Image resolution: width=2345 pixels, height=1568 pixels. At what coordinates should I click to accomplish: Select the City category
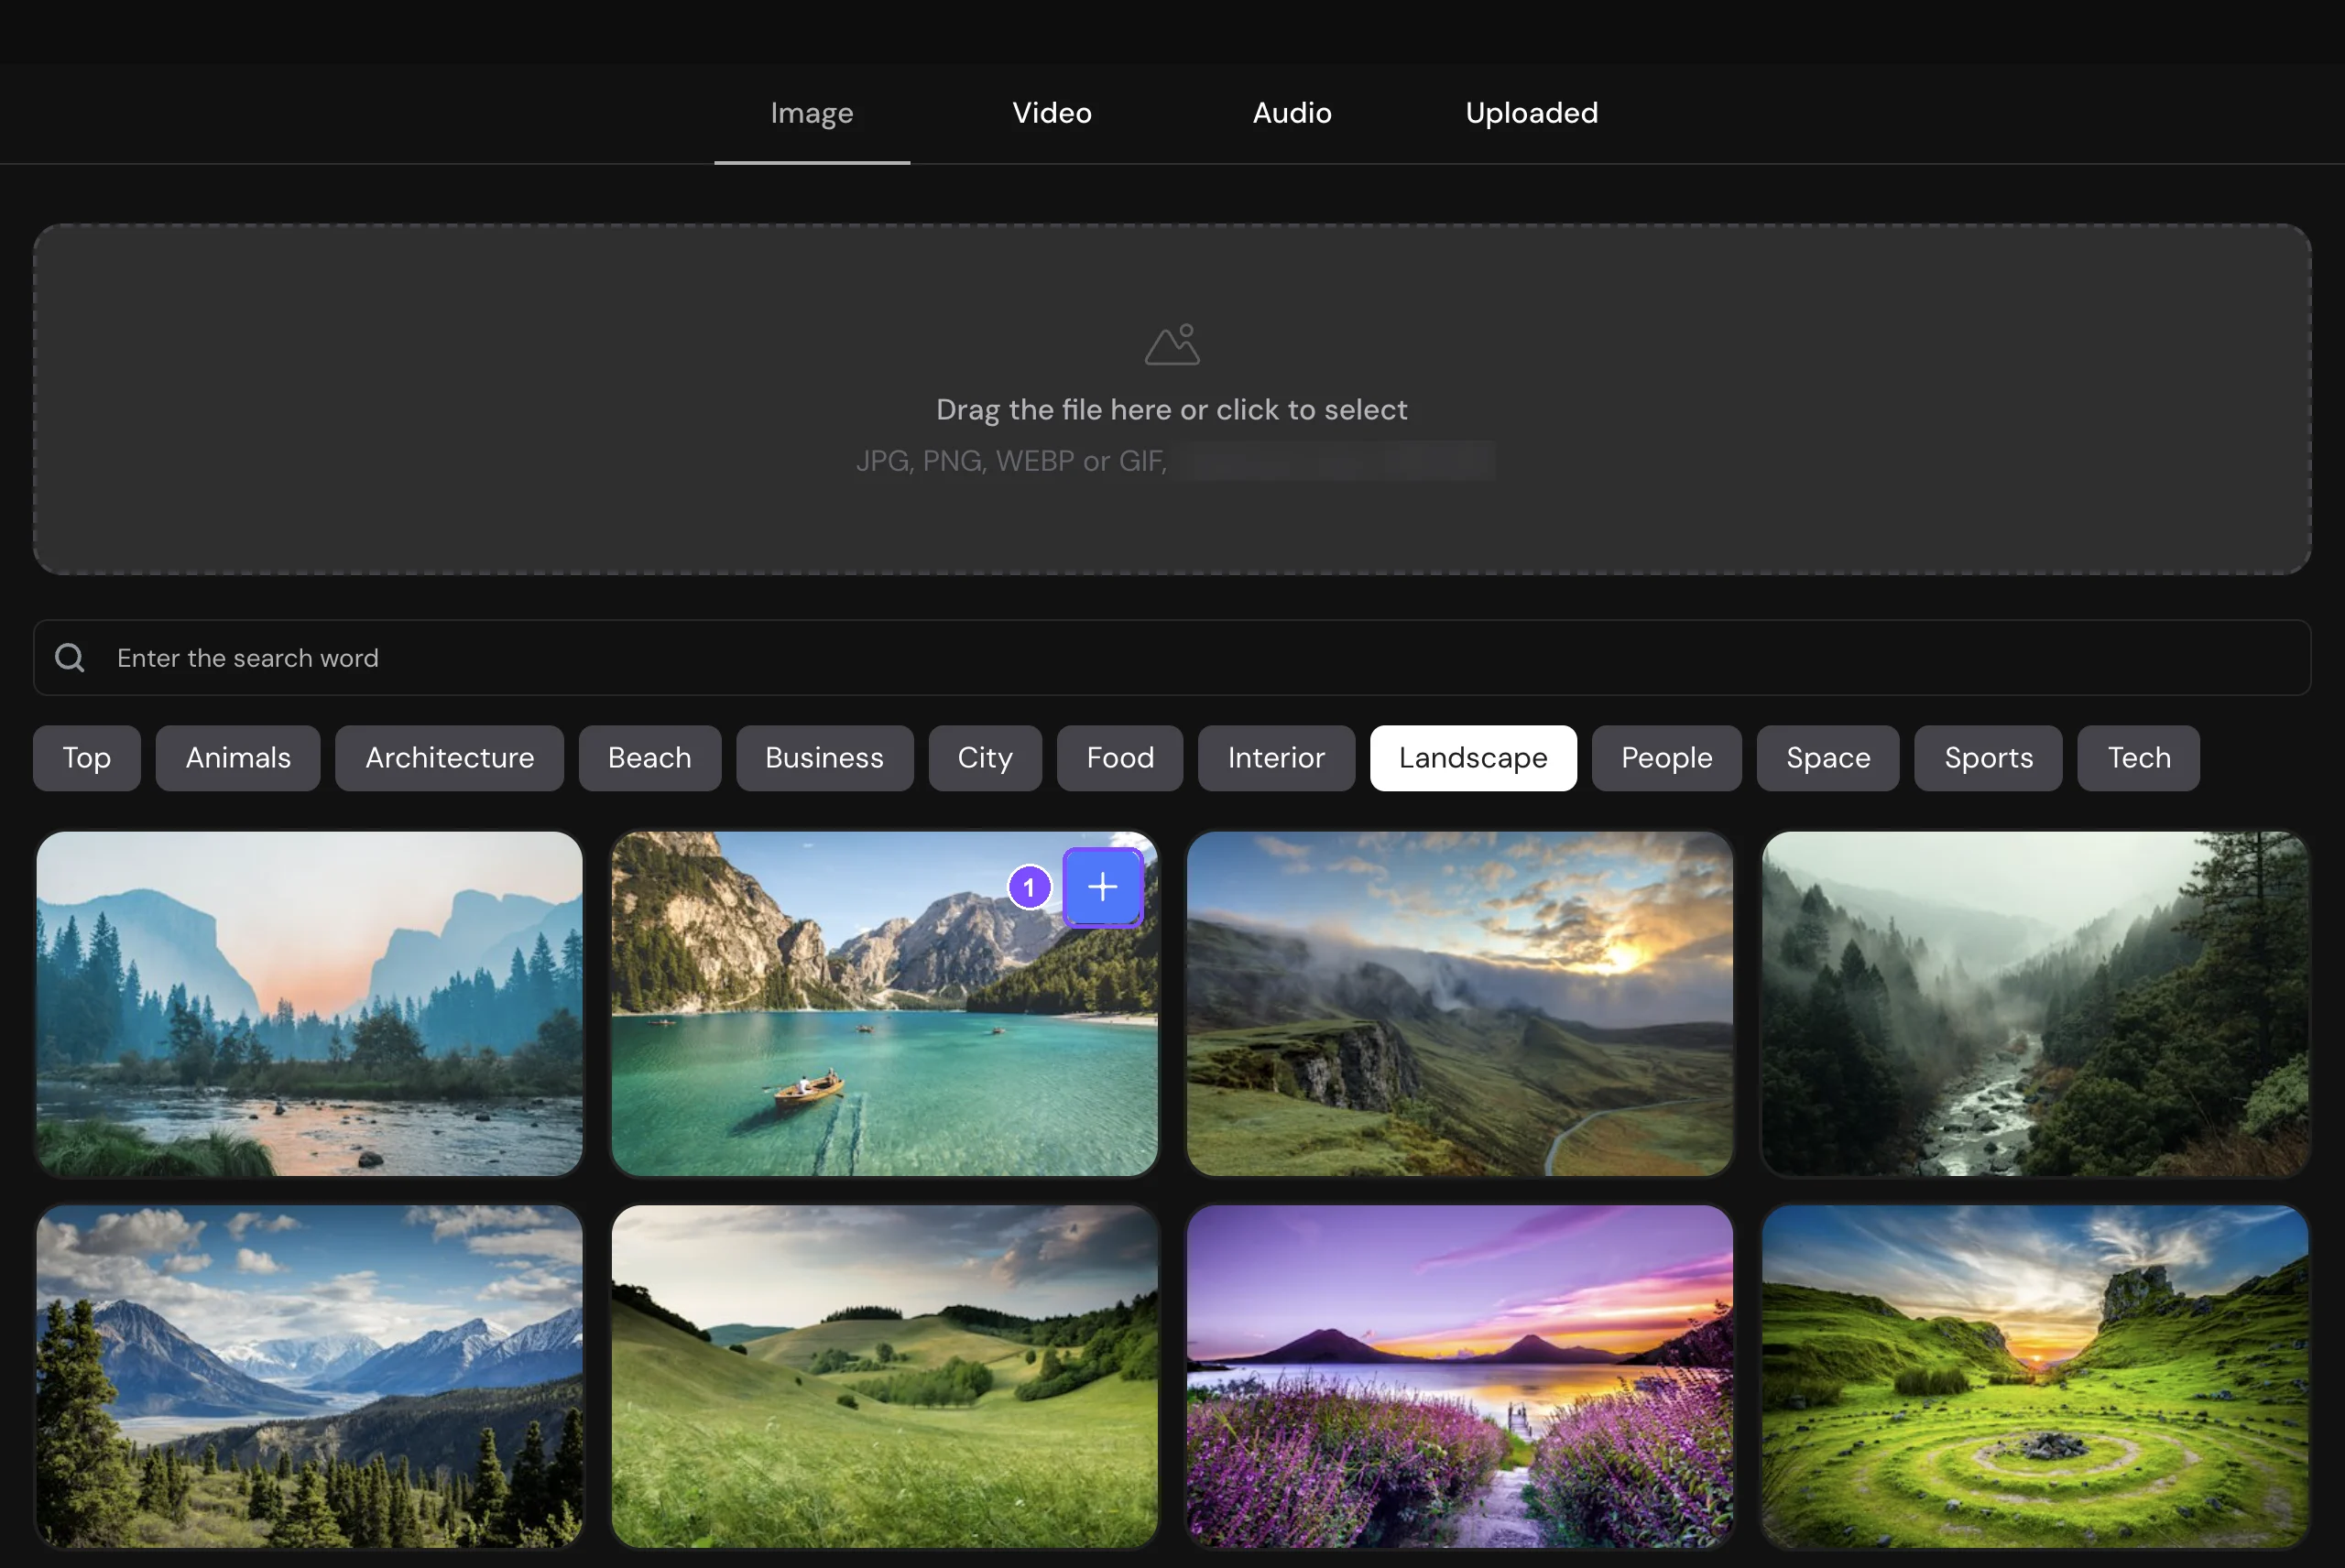pyautogui.click(x=985, y=758)
